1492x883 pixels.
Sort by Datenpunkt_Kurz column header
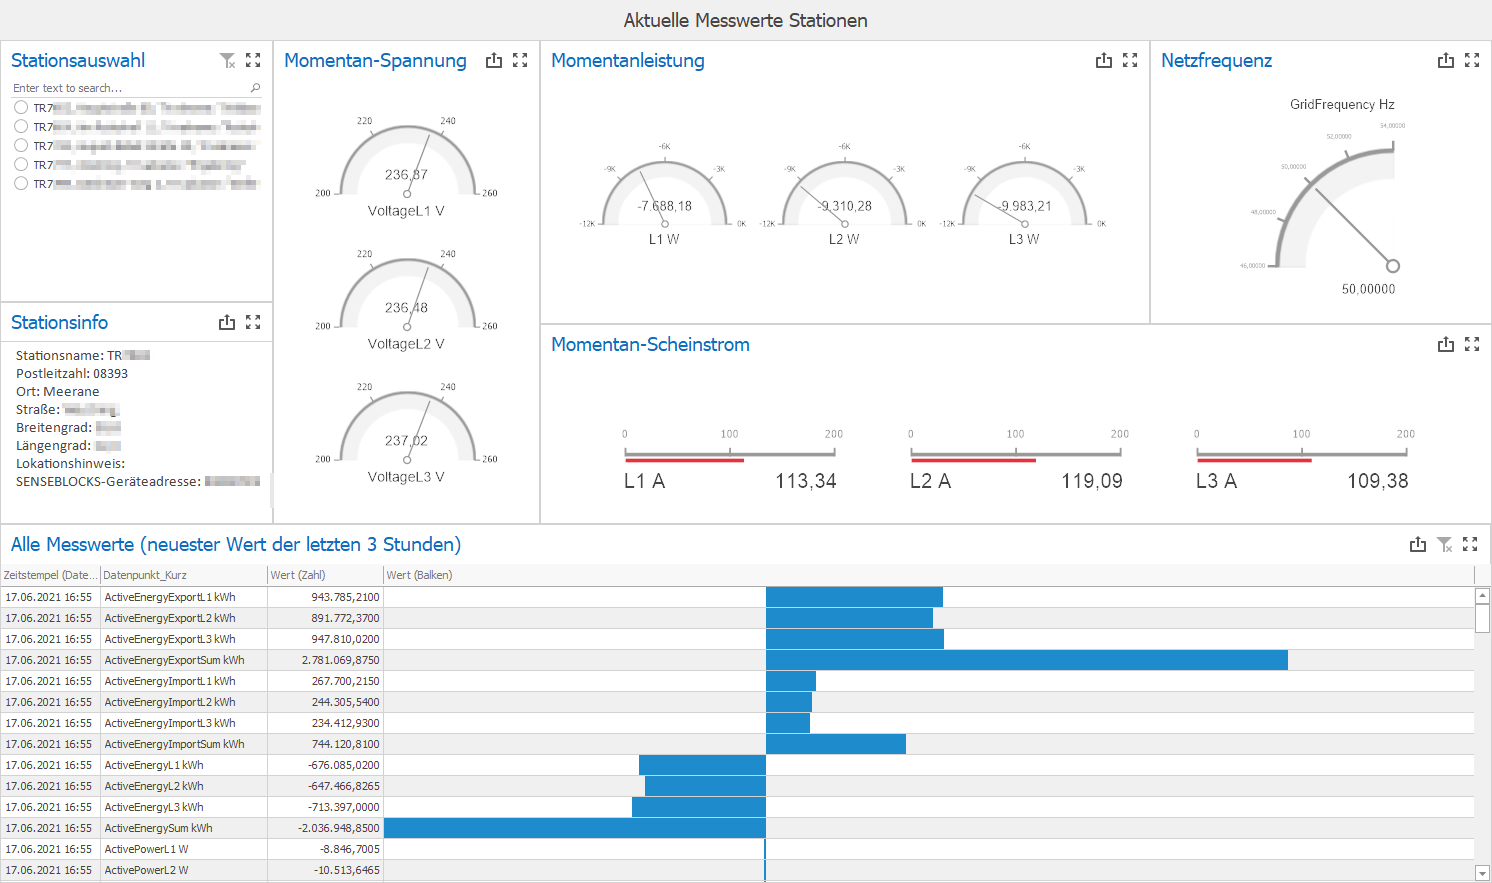tap(184, 575)
